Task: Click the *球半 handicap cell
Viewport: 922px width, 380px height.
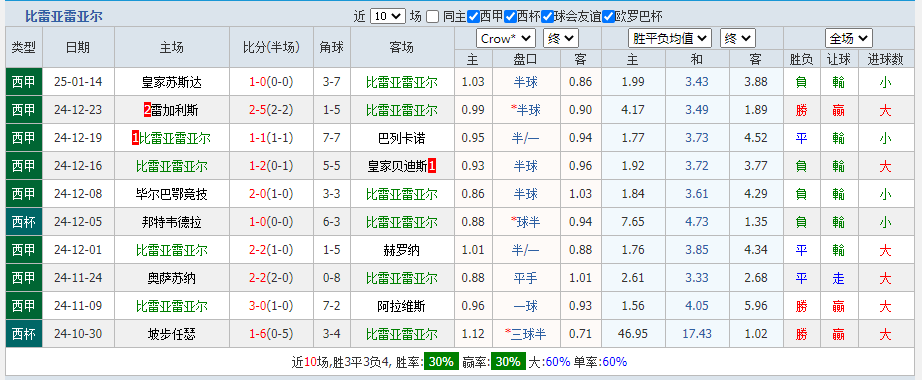Action: coord(526,222)
